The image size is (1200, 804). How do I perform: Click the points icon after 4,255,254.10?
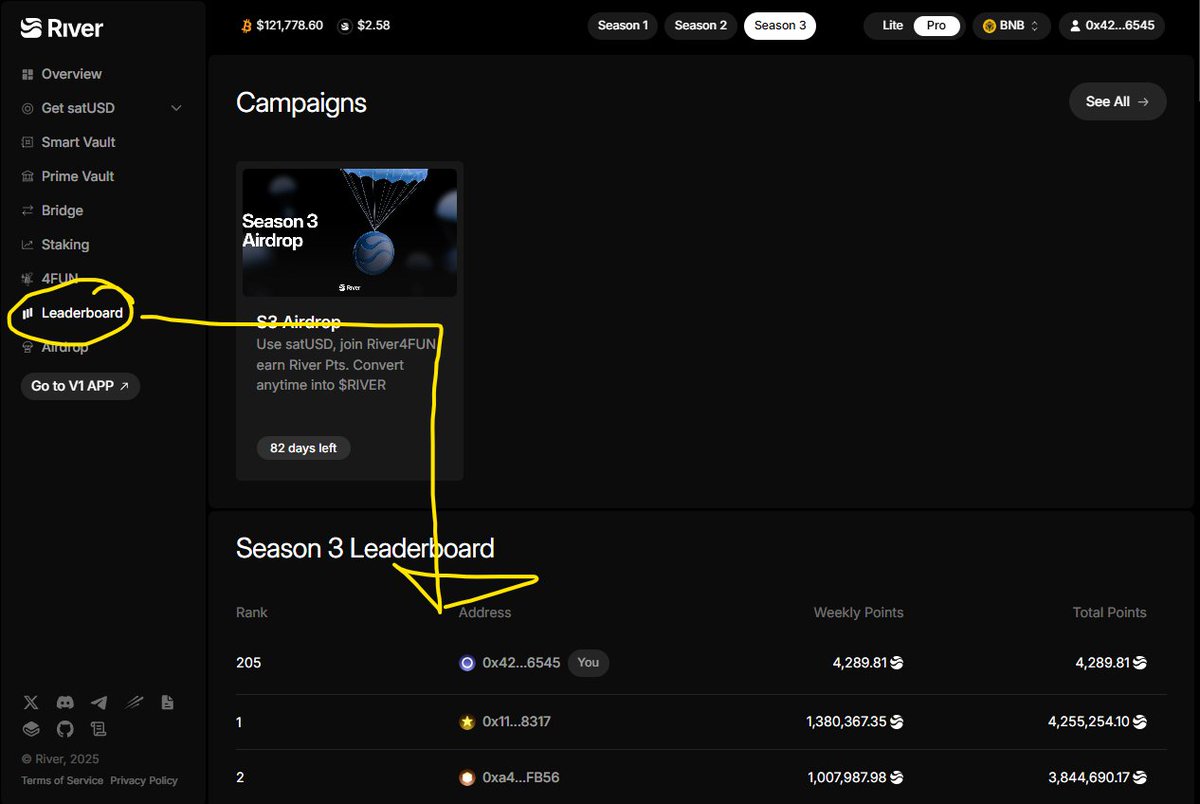(1140, 722)
